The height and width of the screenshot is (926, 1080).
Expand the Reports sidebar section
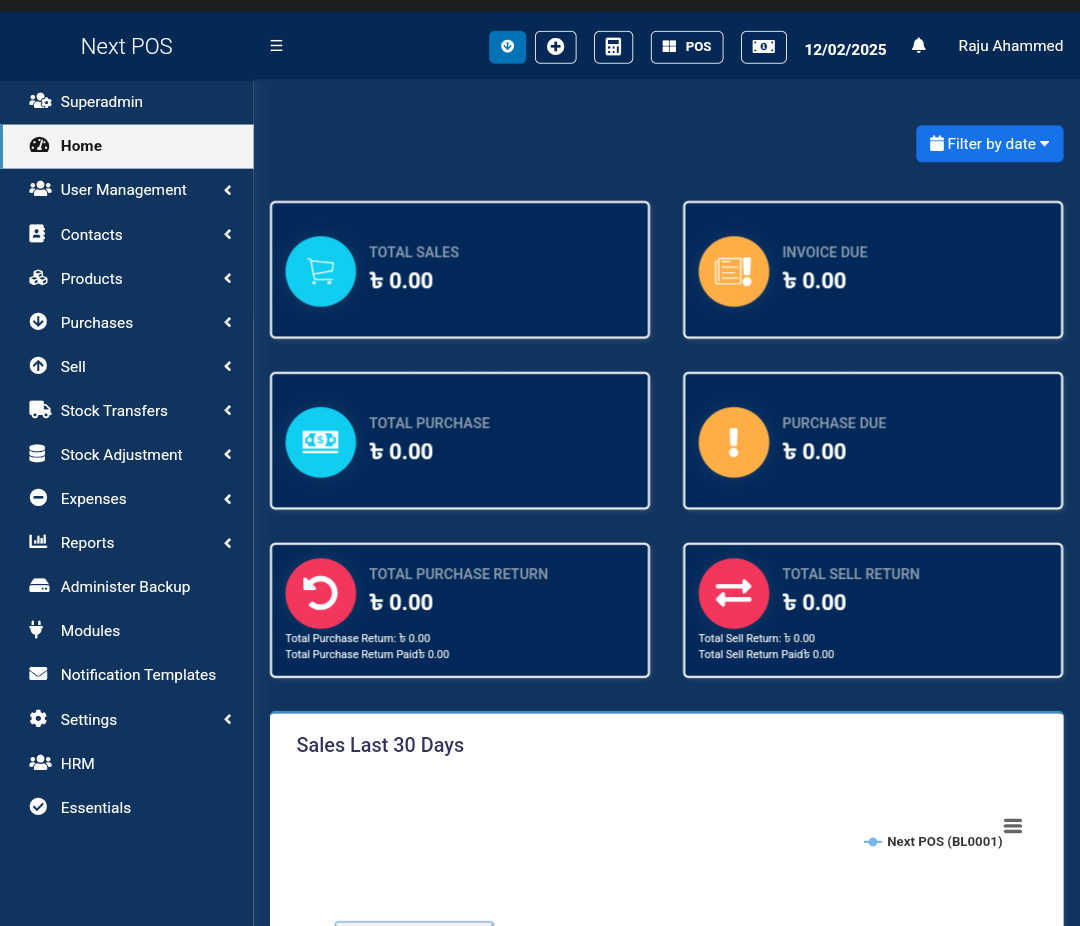(x=88, y=543)
